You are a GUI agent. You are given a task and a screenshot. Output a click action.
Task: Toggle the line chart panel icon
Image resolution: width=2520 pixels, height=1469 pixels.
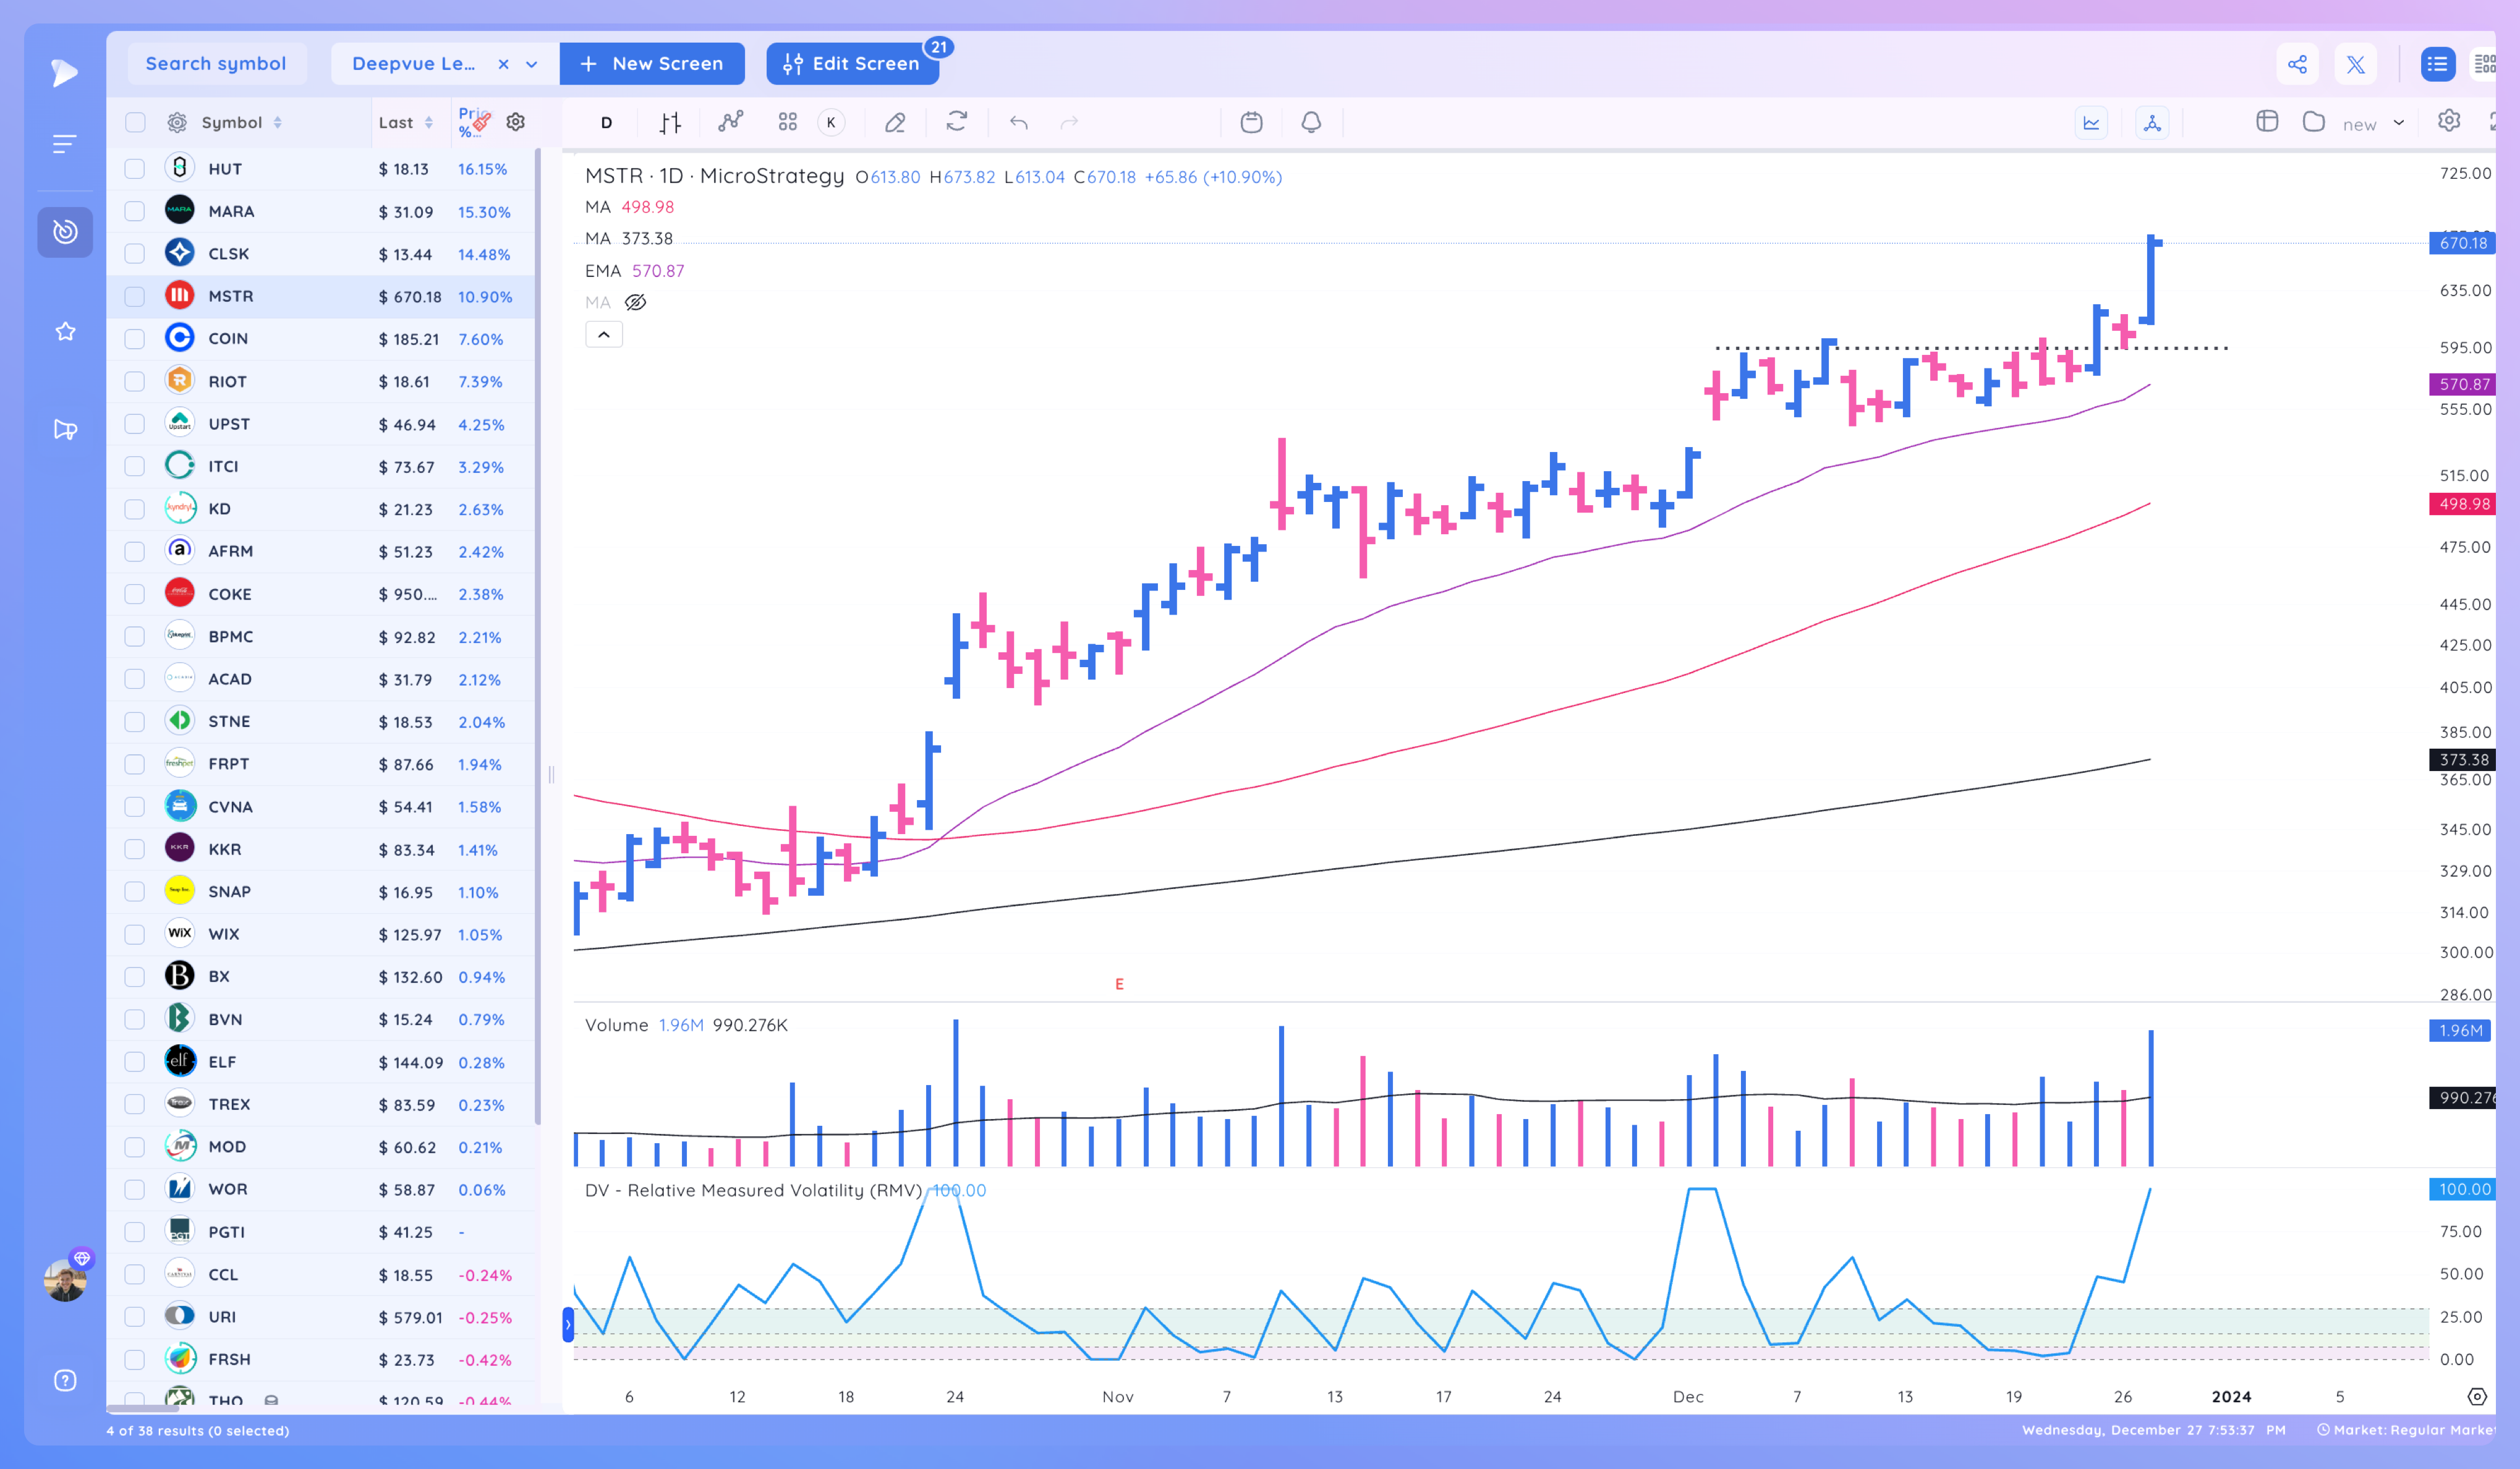click(x=2091, y=122)
